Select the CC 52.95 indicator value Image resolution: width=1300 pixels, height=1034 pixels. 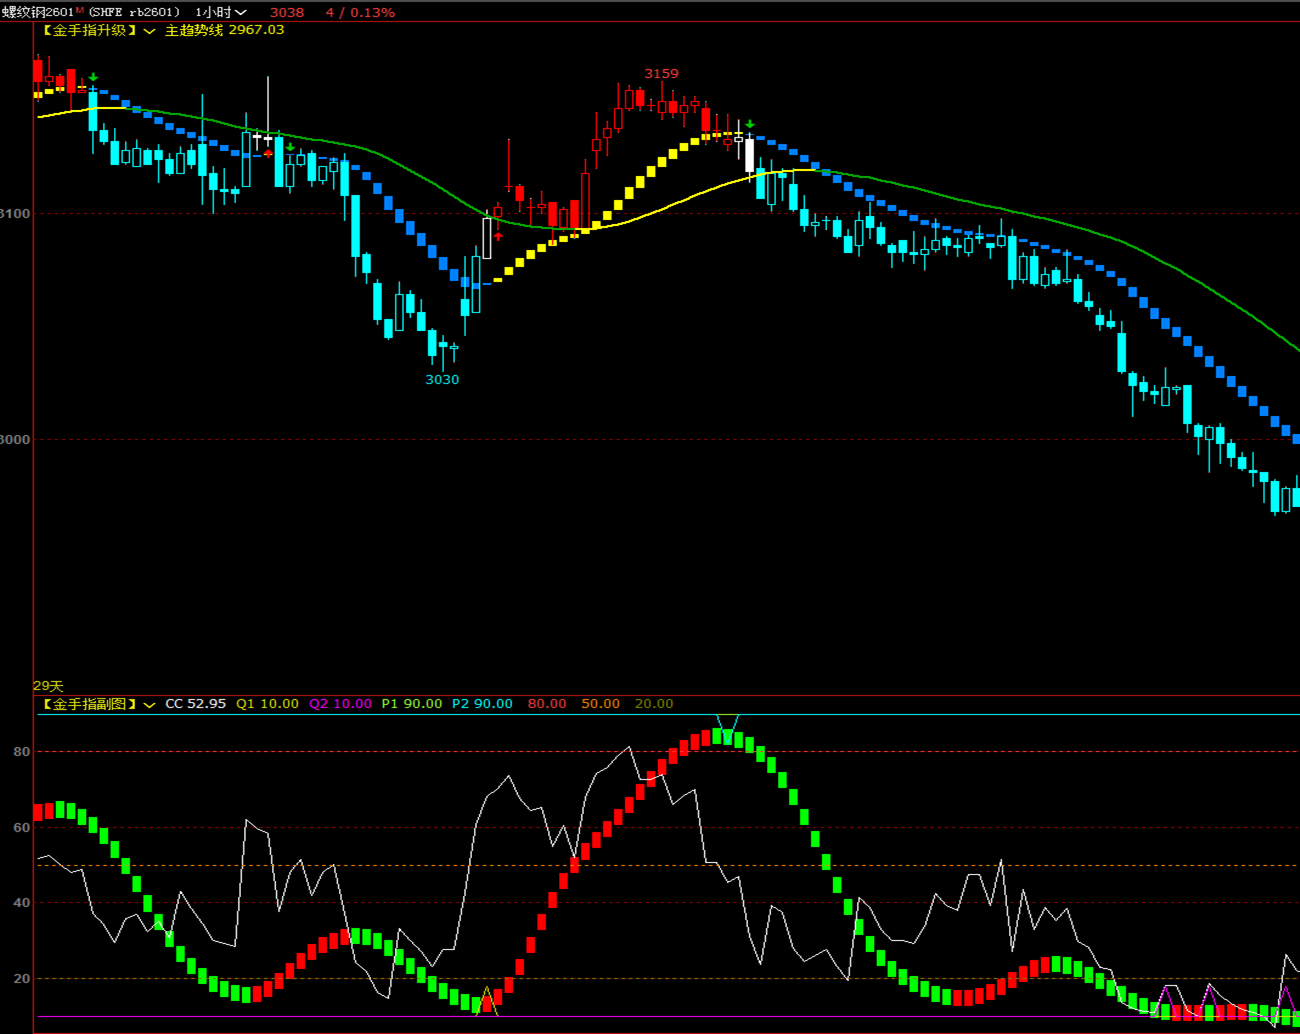tap(195, 704)
